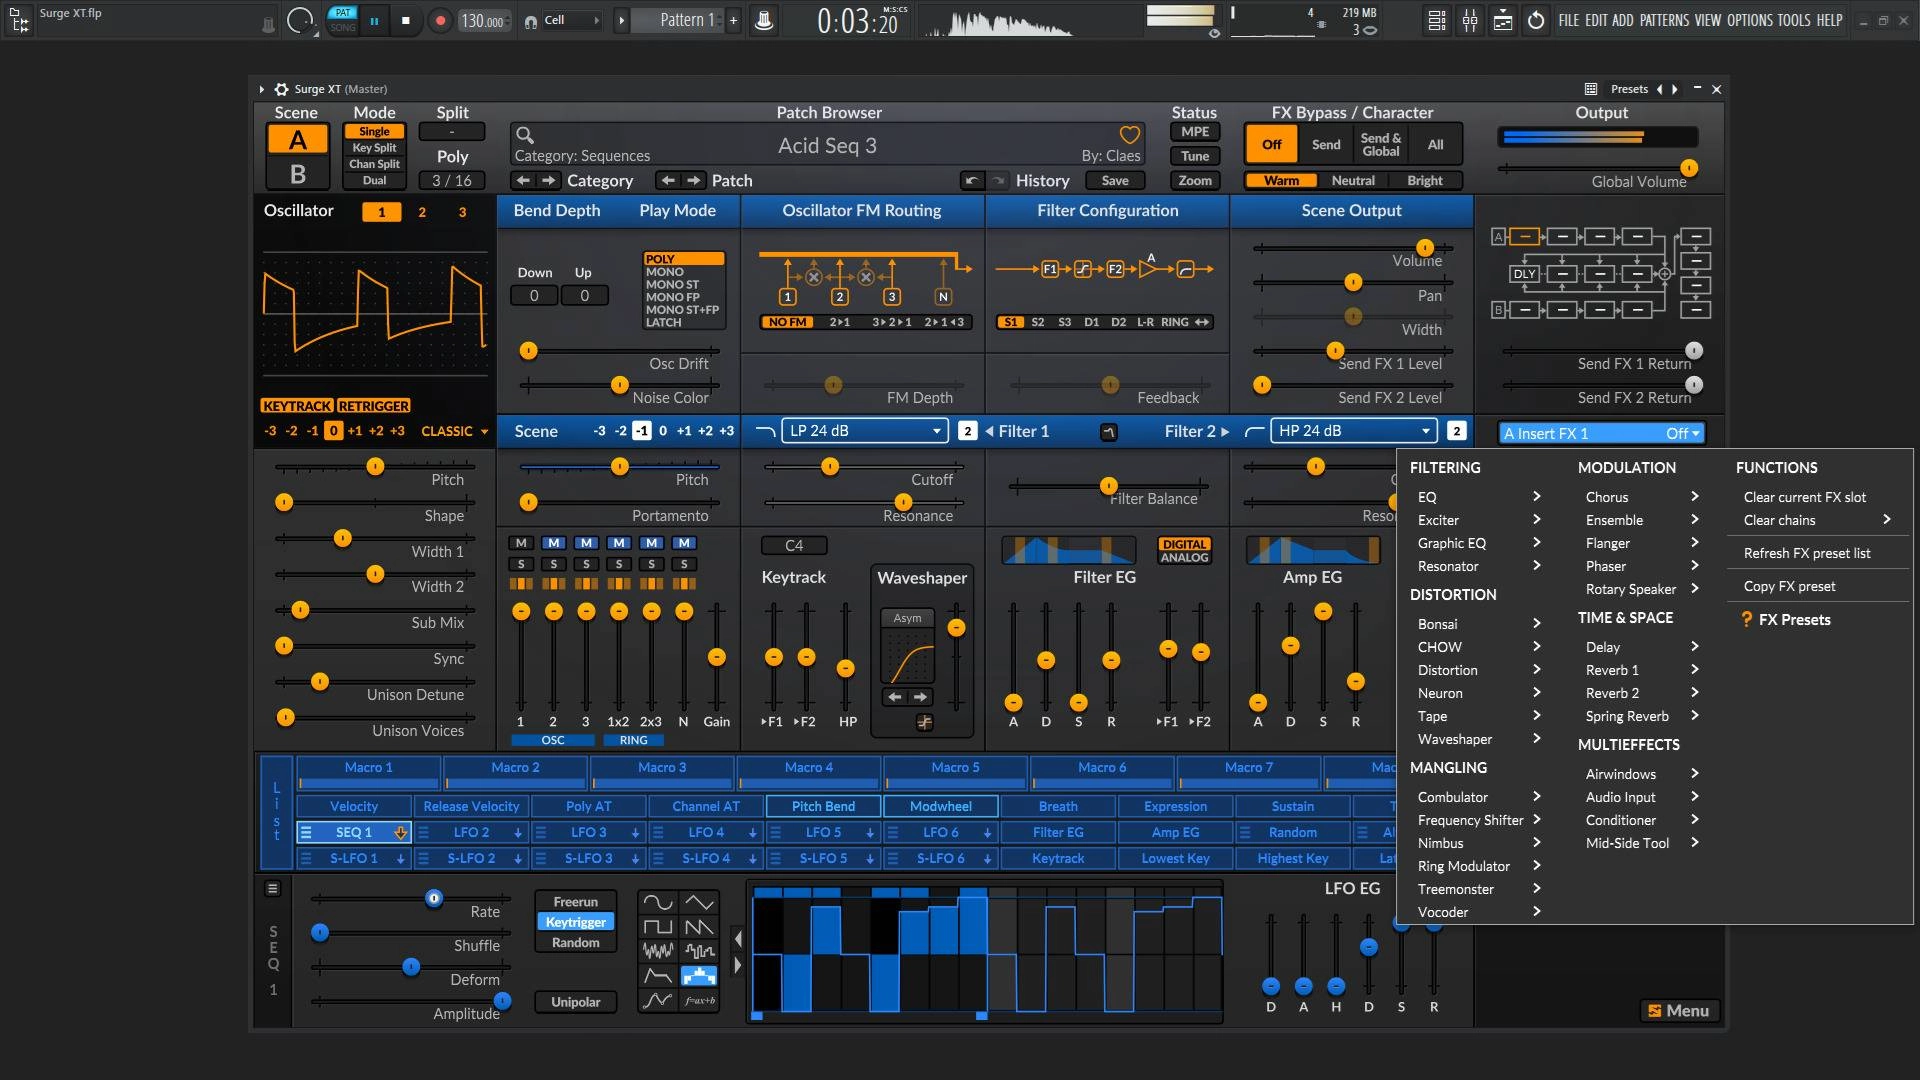This screenshot has width=1920, height=1080.
Task: Expand the Chorus submenu
Action: tap(1640, 497)
